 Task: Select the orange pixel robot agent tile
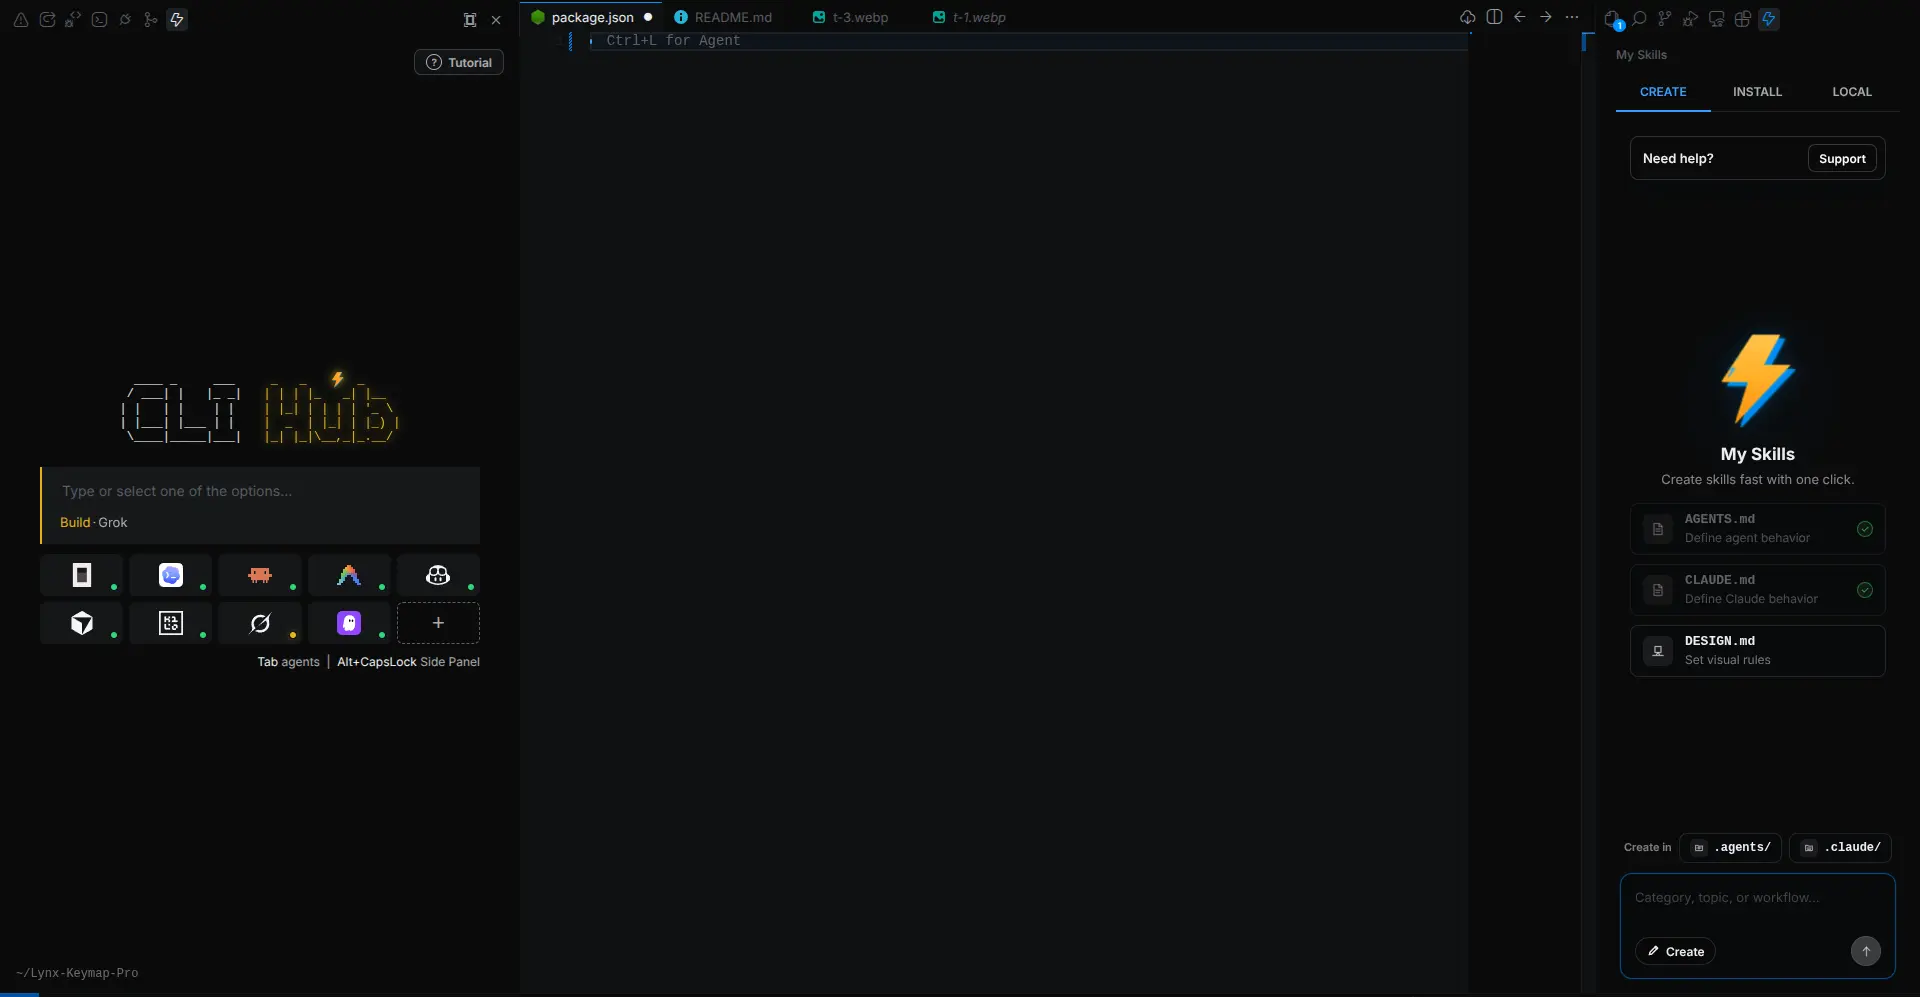pos(260,575)
